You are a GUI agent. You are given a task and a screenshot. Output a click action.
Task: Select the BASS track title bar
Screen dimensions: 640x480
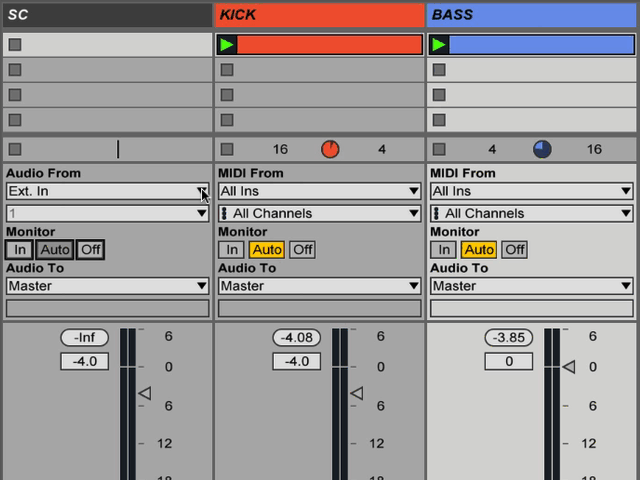click(x=532, y=15)
